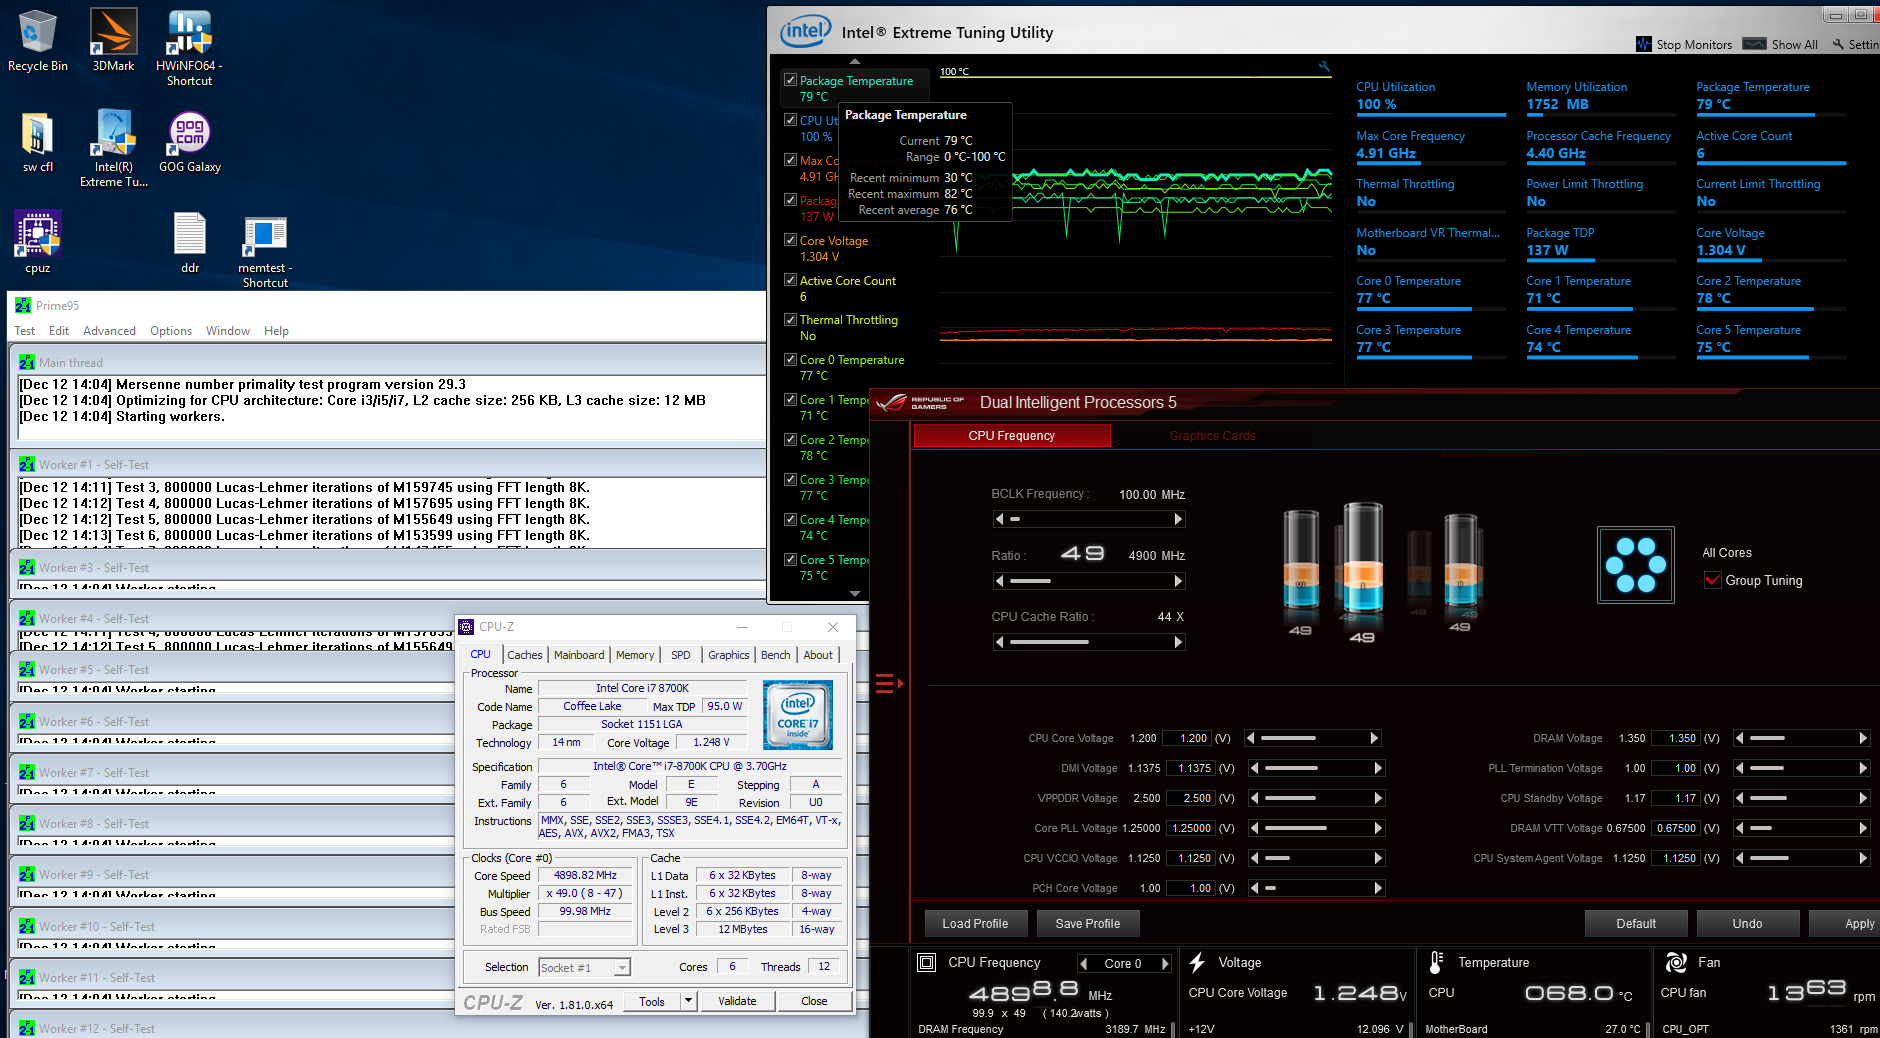Open CPU-Z Tools dropdown arrow
1880x1038 pixels.
688,1001
